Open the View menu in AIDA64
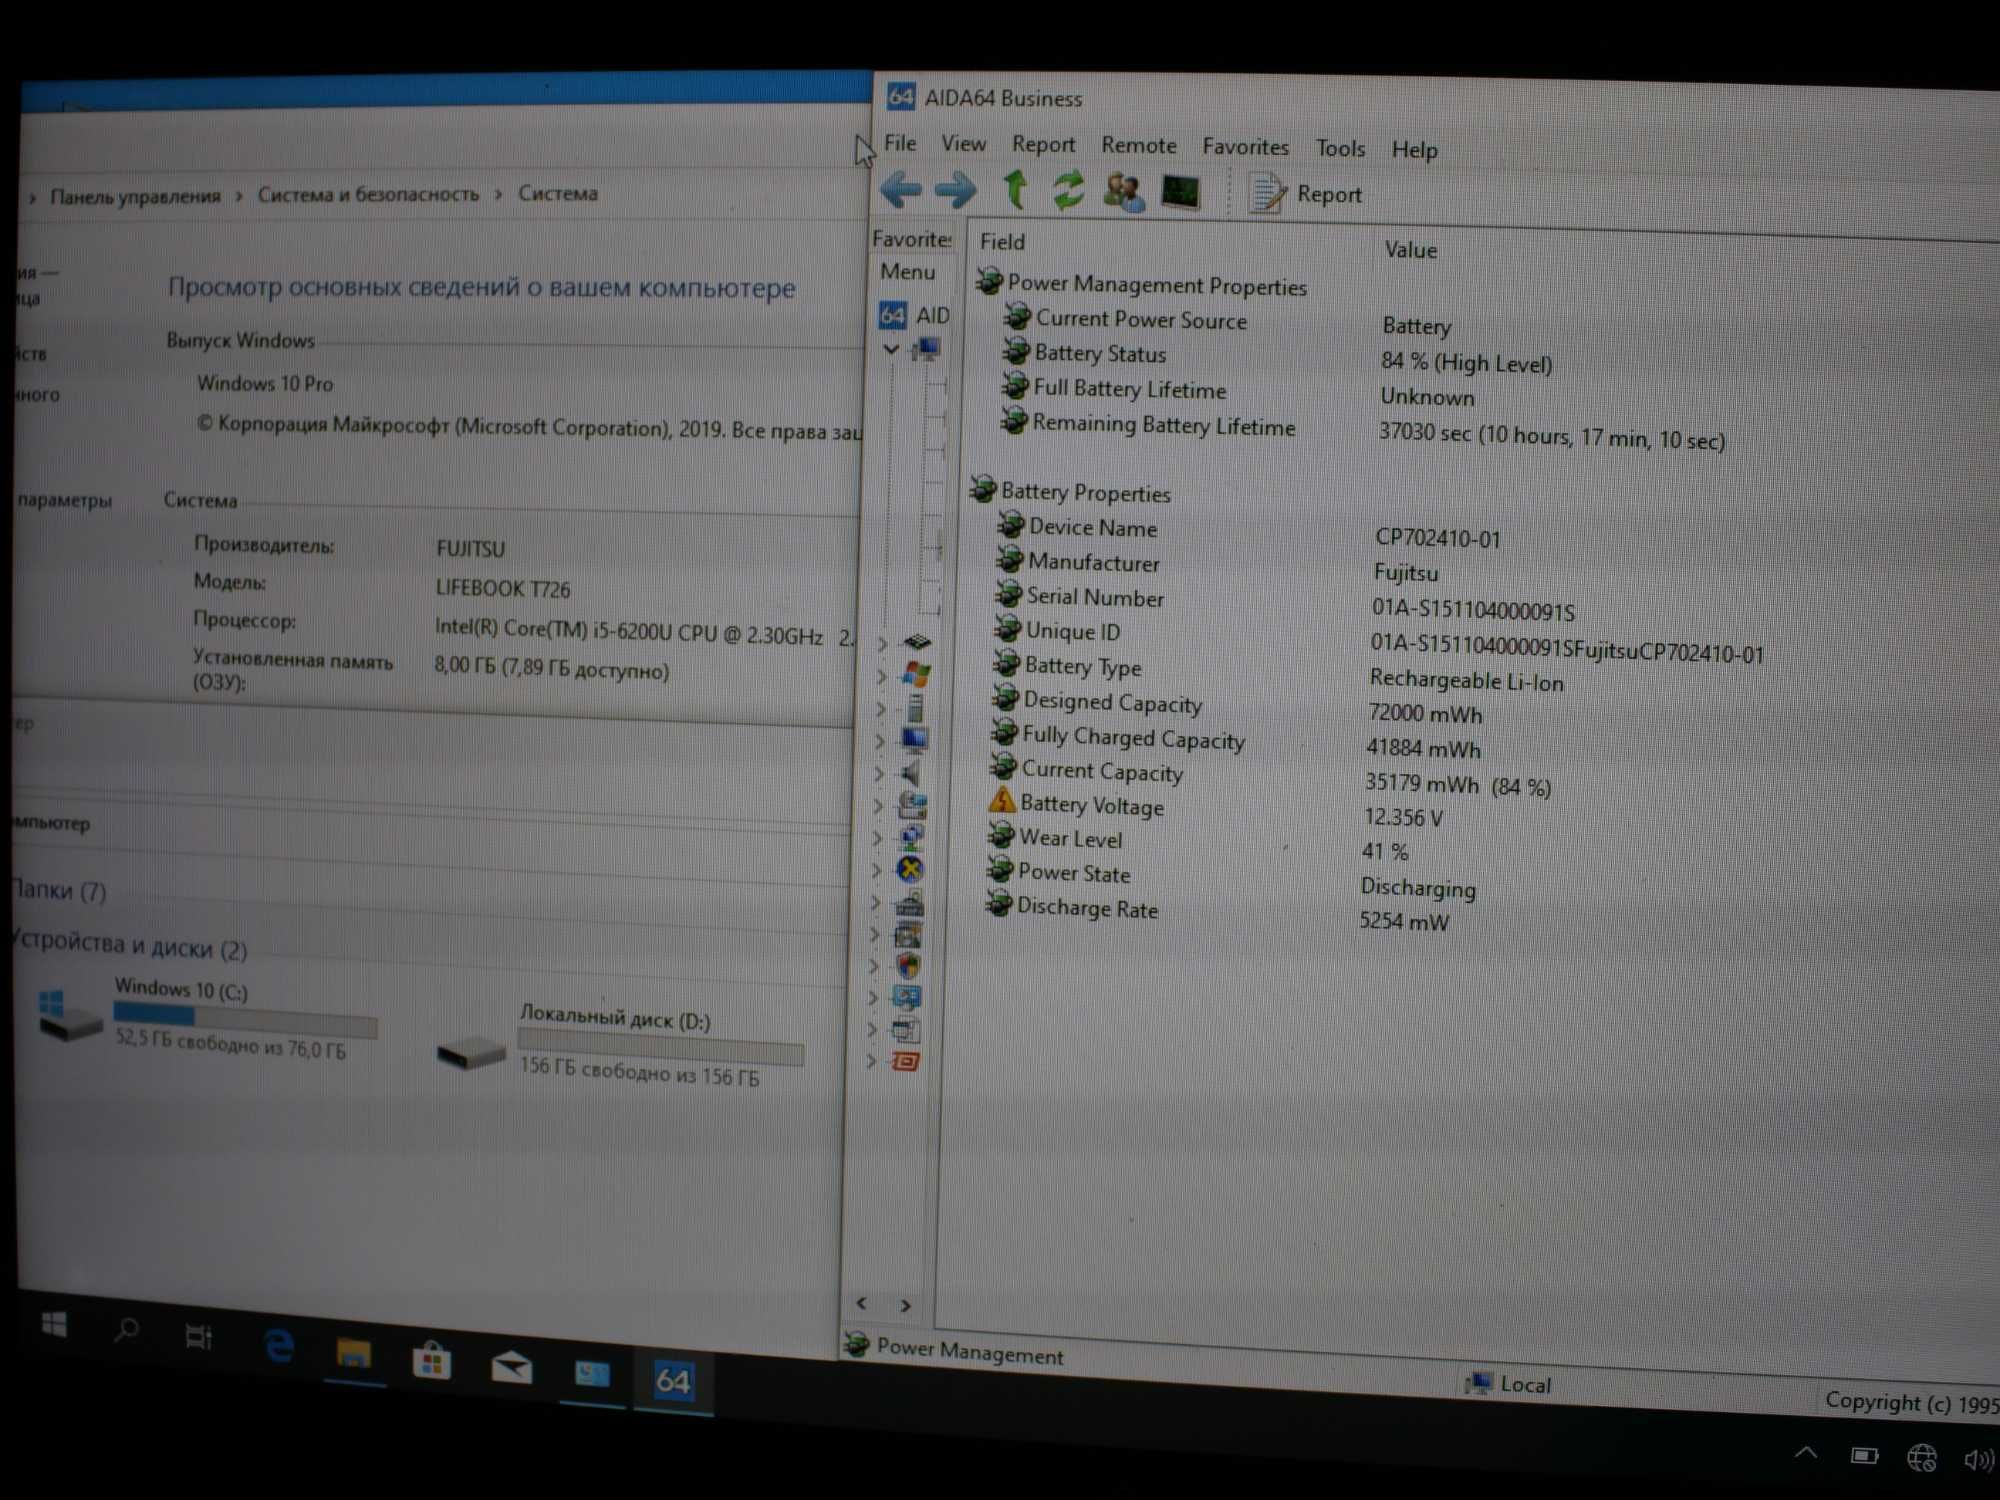Screen dimensions: 2000x1500 tap(963, 144)
